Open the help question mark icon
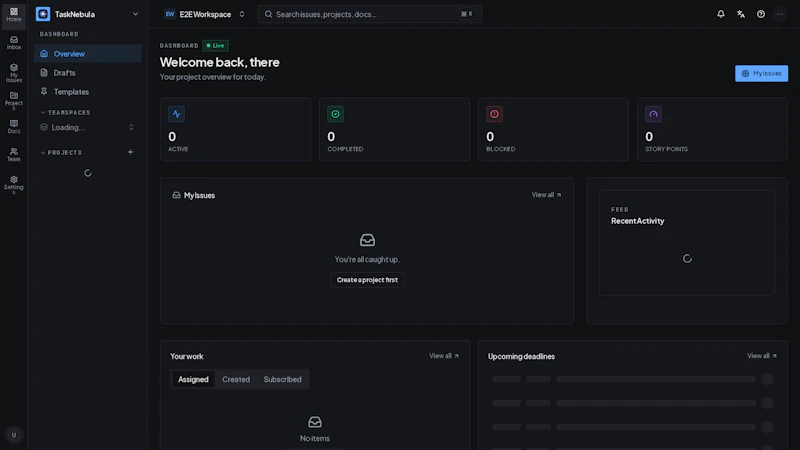This screenshot has height=450, width=800. coord(761,14)
